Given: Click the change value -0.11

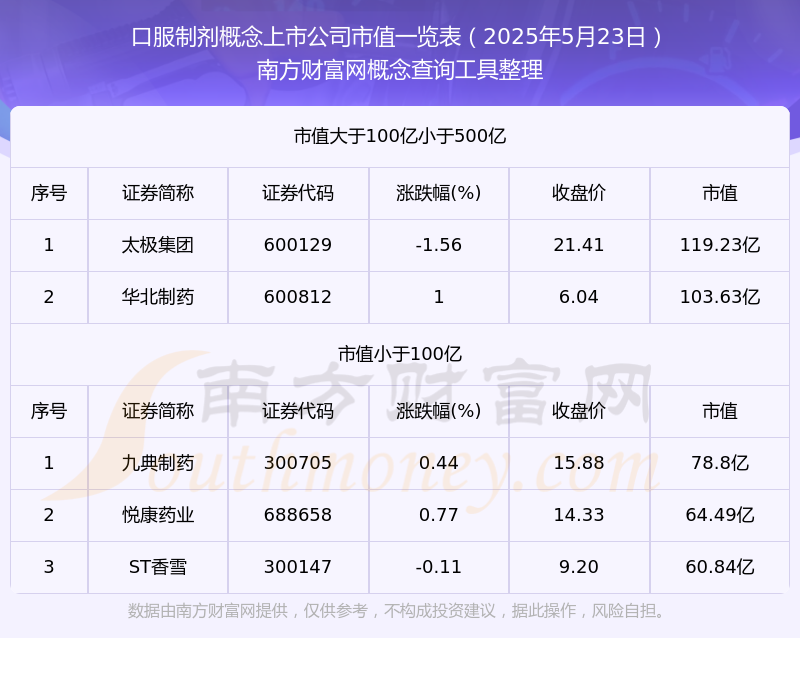Looking at the screenshot, I should [x=439, y=567].
